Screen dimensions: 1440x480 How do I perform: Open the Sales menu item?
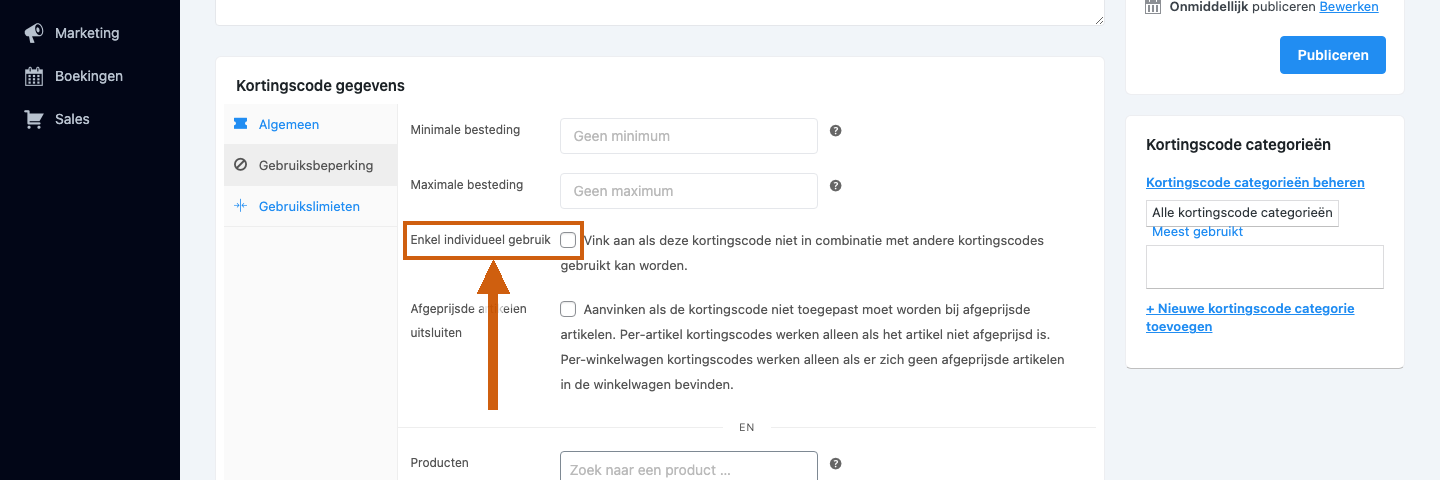[x=72, y=119]
